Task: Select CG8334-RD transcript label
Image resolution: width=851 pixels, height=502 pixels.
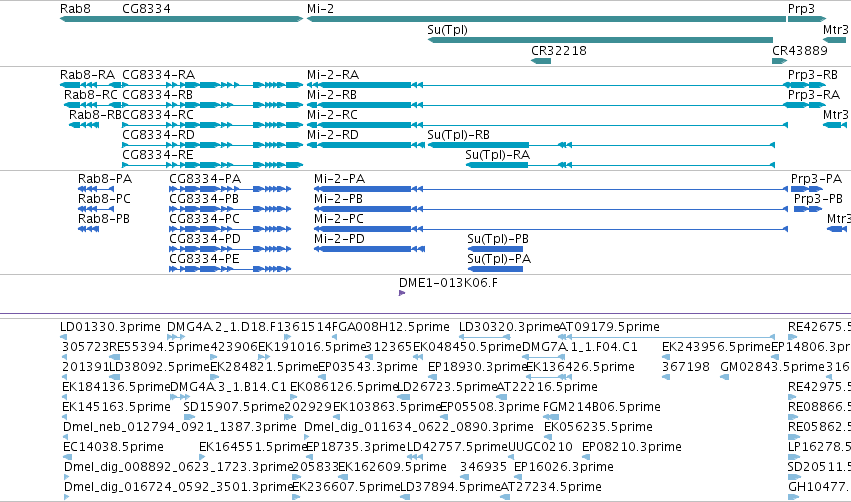Action: [158, 135]
